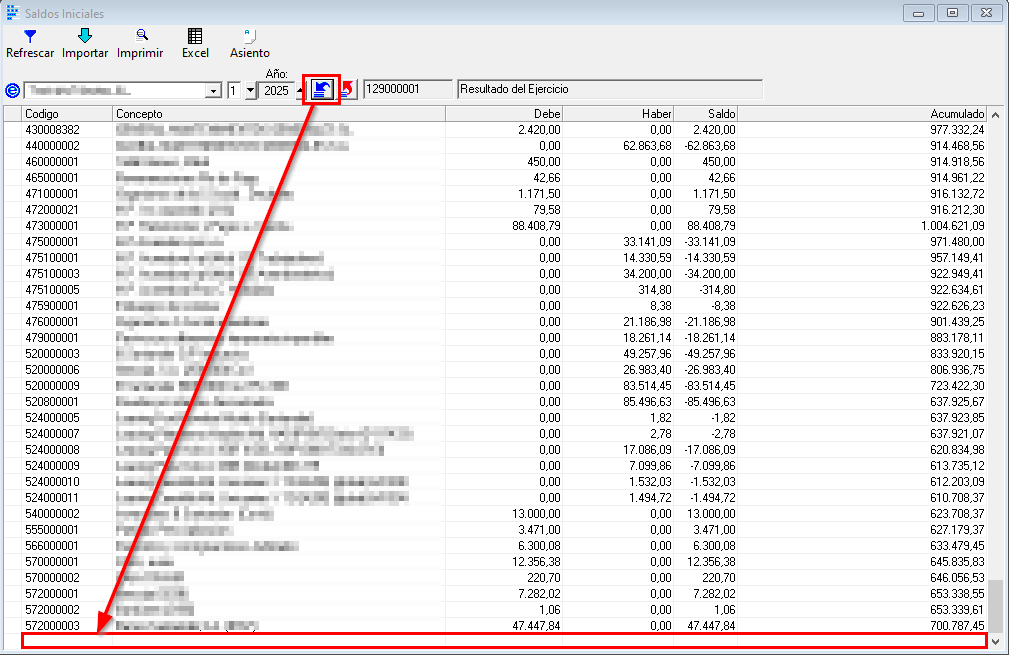Click the Acumulado column header
Image resolution: width=1009 pixels, height=655 pixels.
(x=862, y=114)
